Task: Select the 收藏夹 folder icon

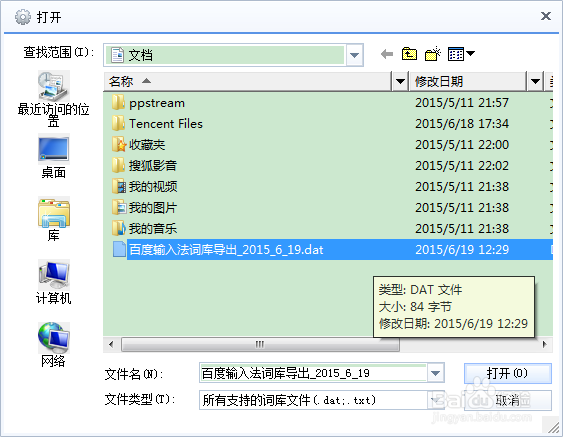Action: point(118,145)
